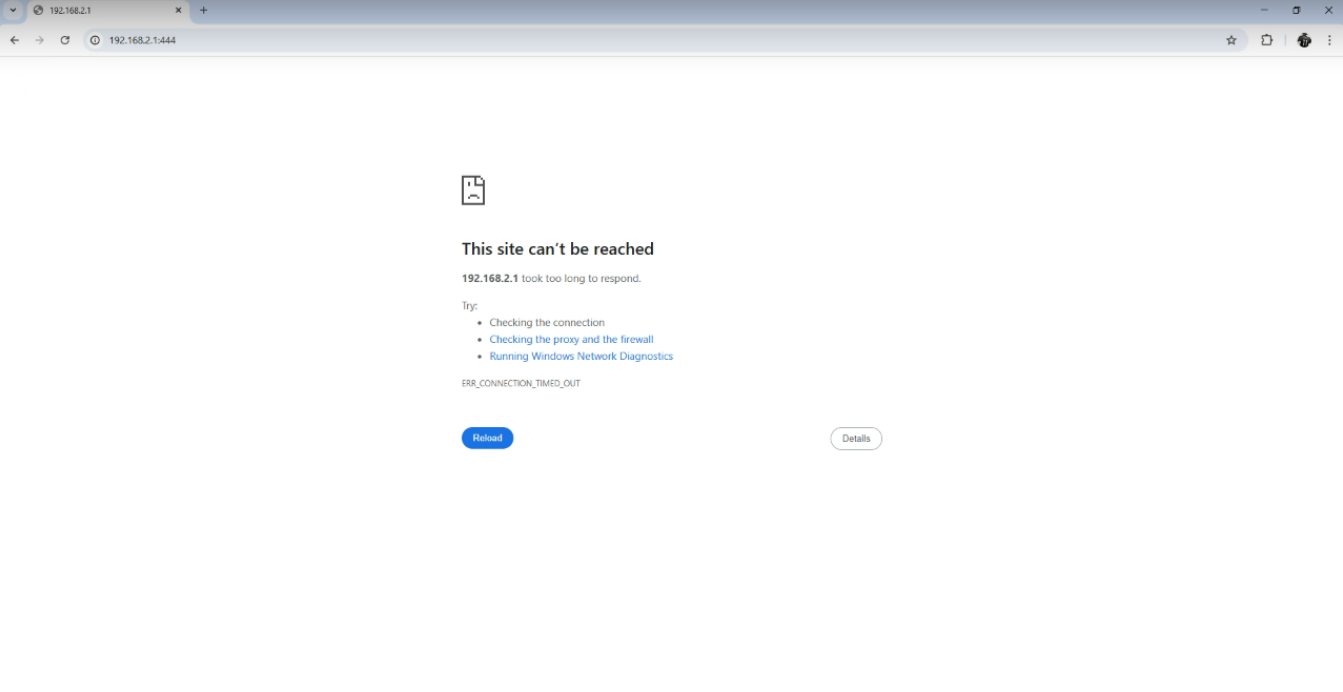
Task: Click the Details button
Action: (x=856, y=439)
